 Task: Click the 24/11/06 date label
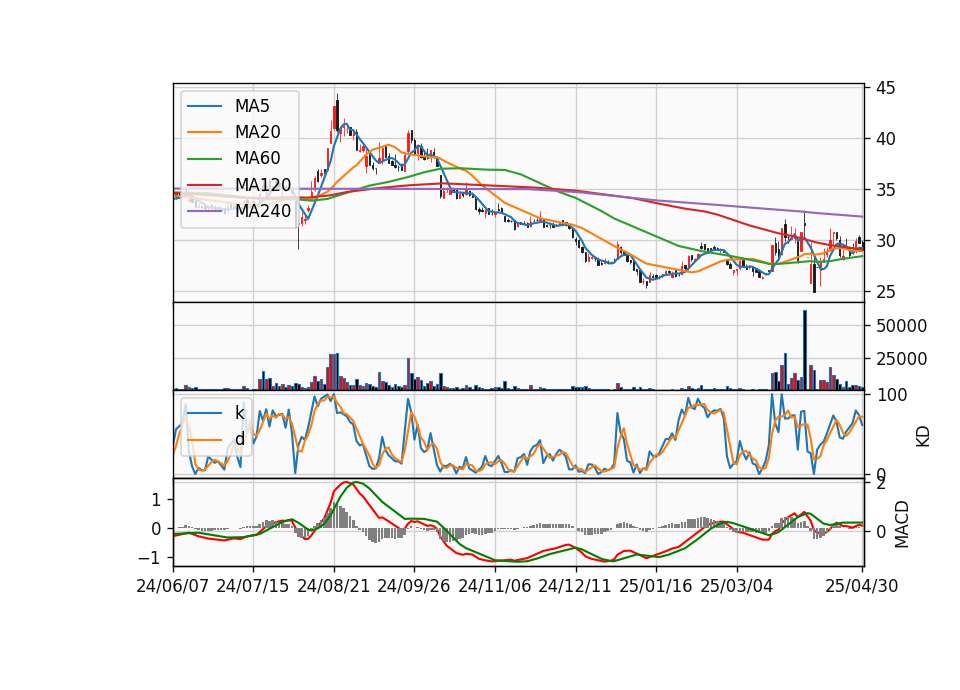tap(495, 586)
